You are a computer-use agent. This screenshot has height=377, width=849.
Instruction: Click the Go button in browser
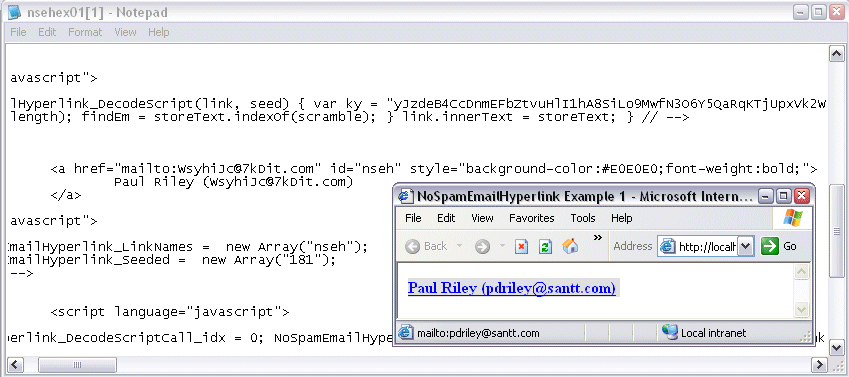click(x=779, y=246)
